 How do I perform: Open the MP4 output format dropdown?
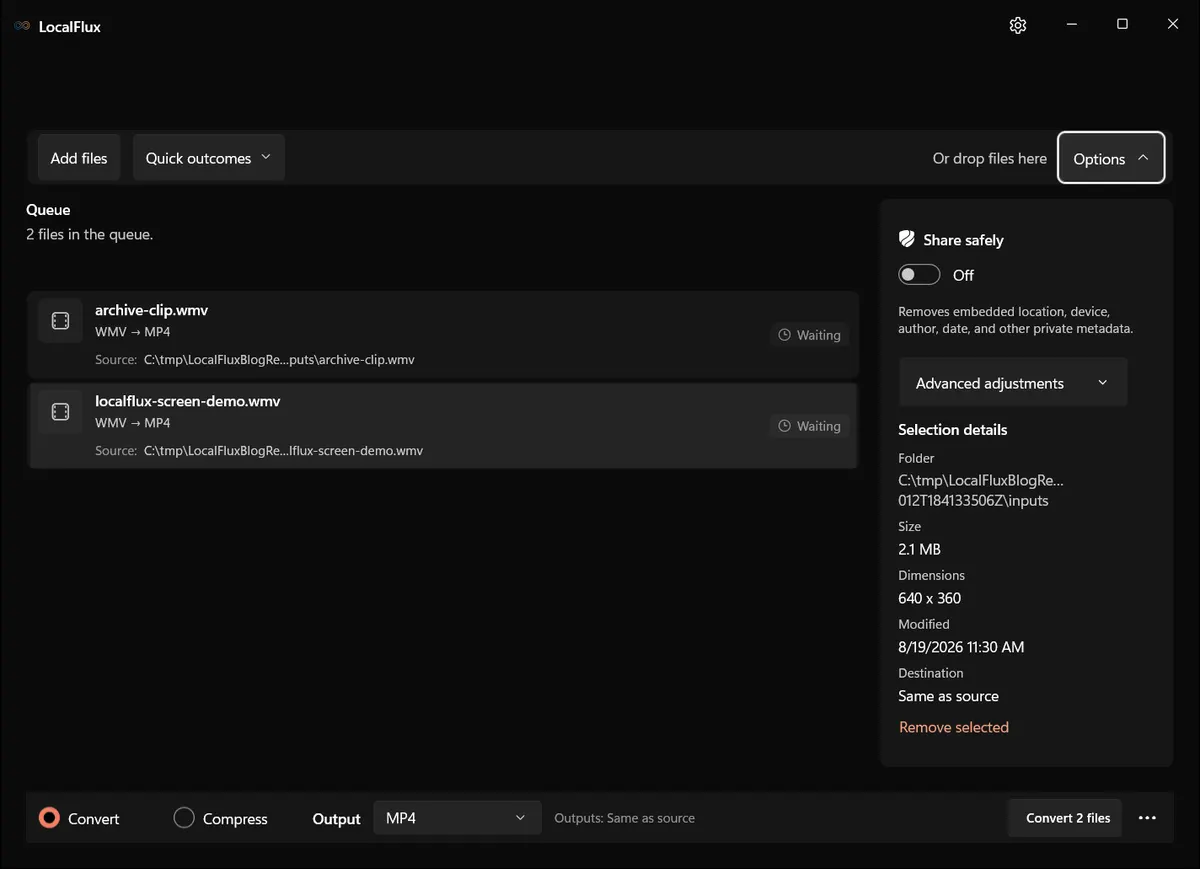(457, 818)
